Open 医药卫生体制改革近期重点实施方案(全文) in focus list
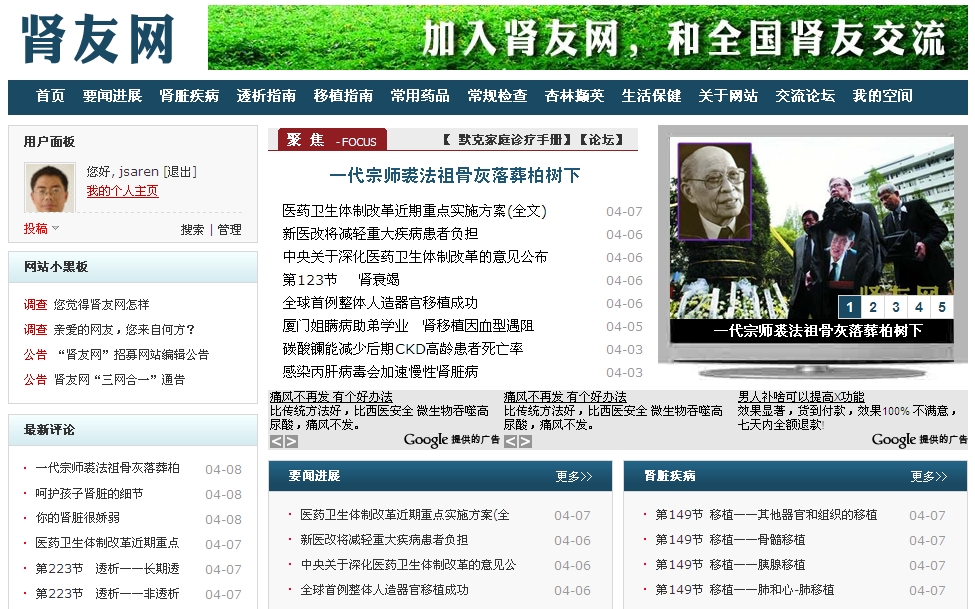 (414, 211)
